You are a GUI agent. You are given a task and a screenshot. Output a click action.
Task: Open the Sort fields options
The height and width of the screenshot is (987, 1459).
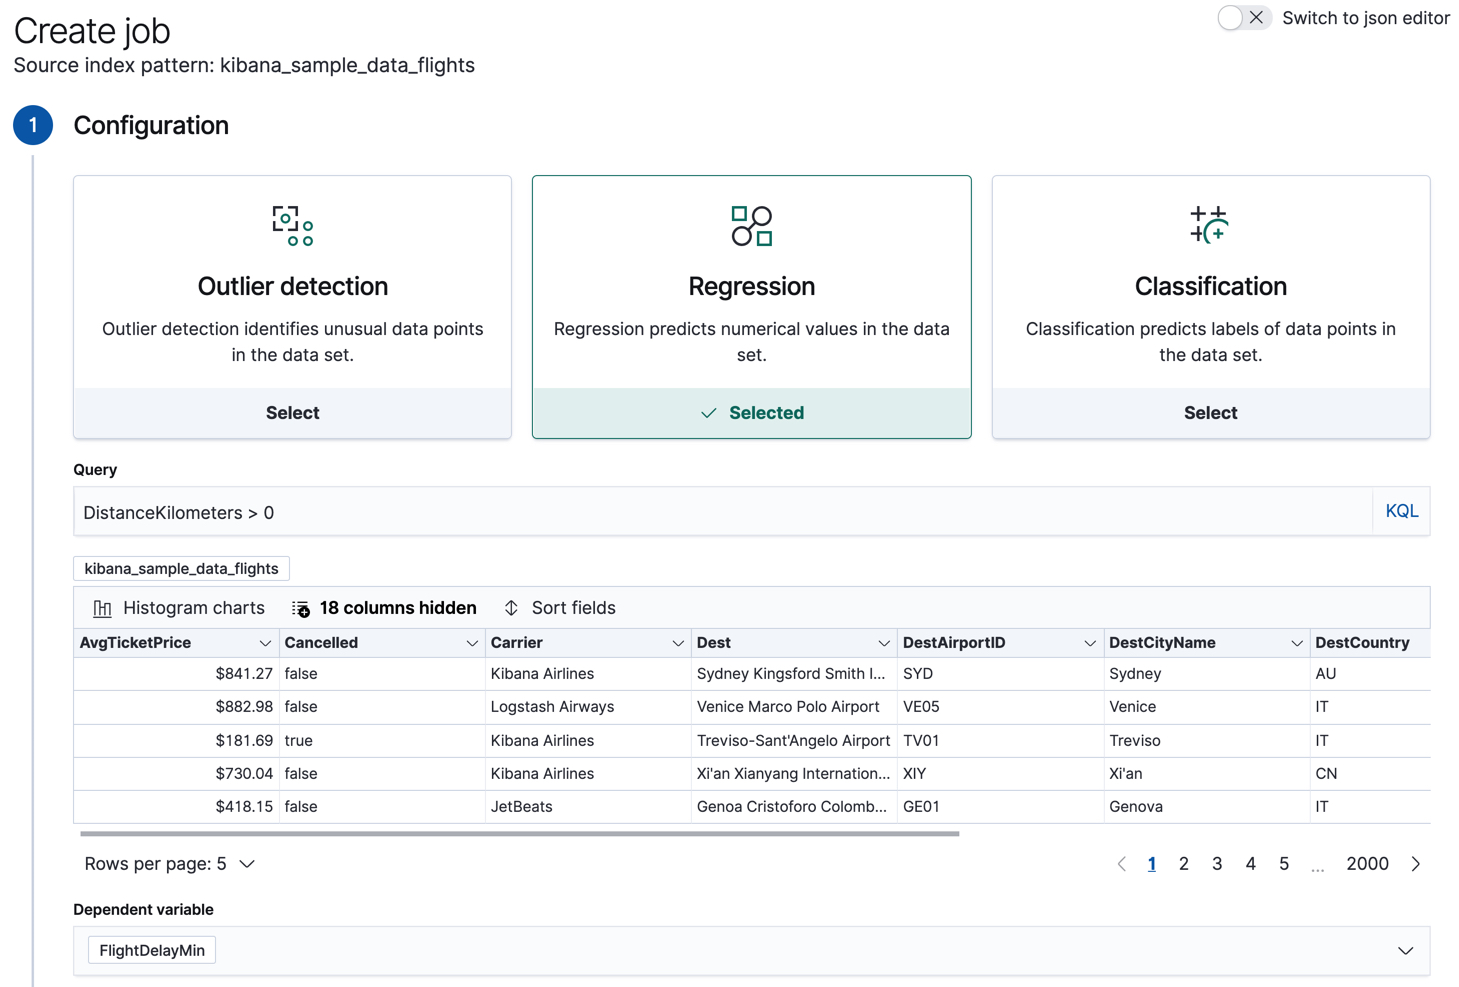point(560,607)
